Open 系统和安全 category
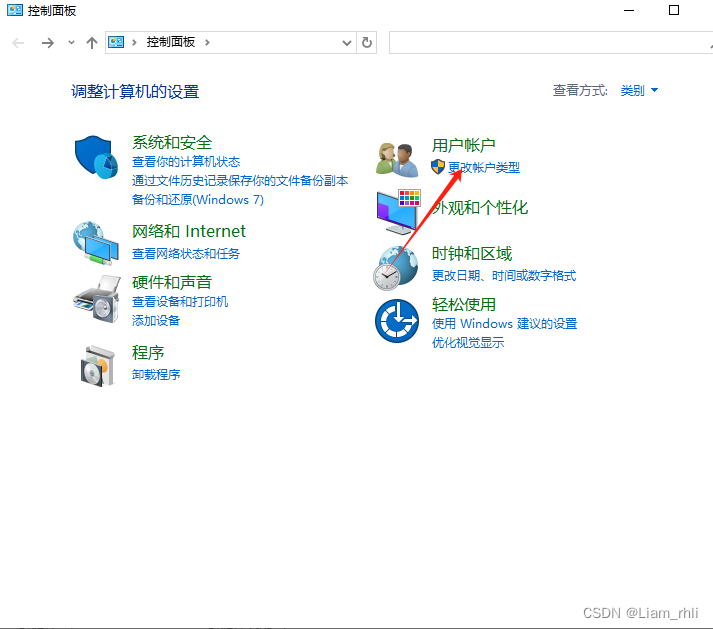Viewport: 713px width, 629px height. (172, 142)
